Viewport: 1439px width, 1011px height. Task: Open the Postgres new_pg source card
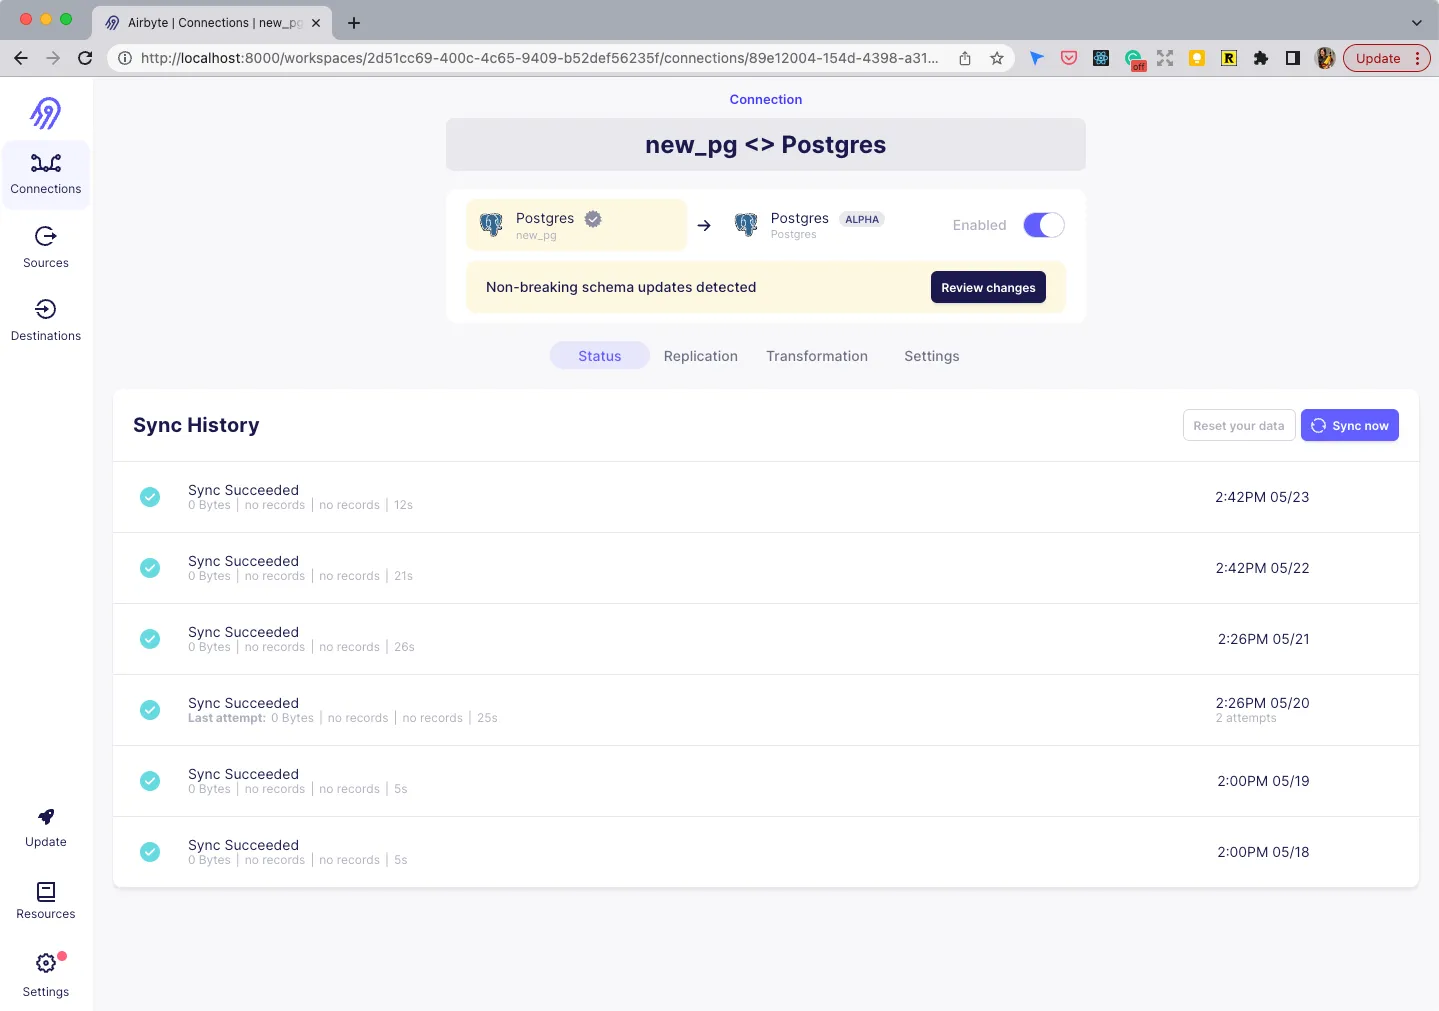pyautogui.click(x=576, y=225)
